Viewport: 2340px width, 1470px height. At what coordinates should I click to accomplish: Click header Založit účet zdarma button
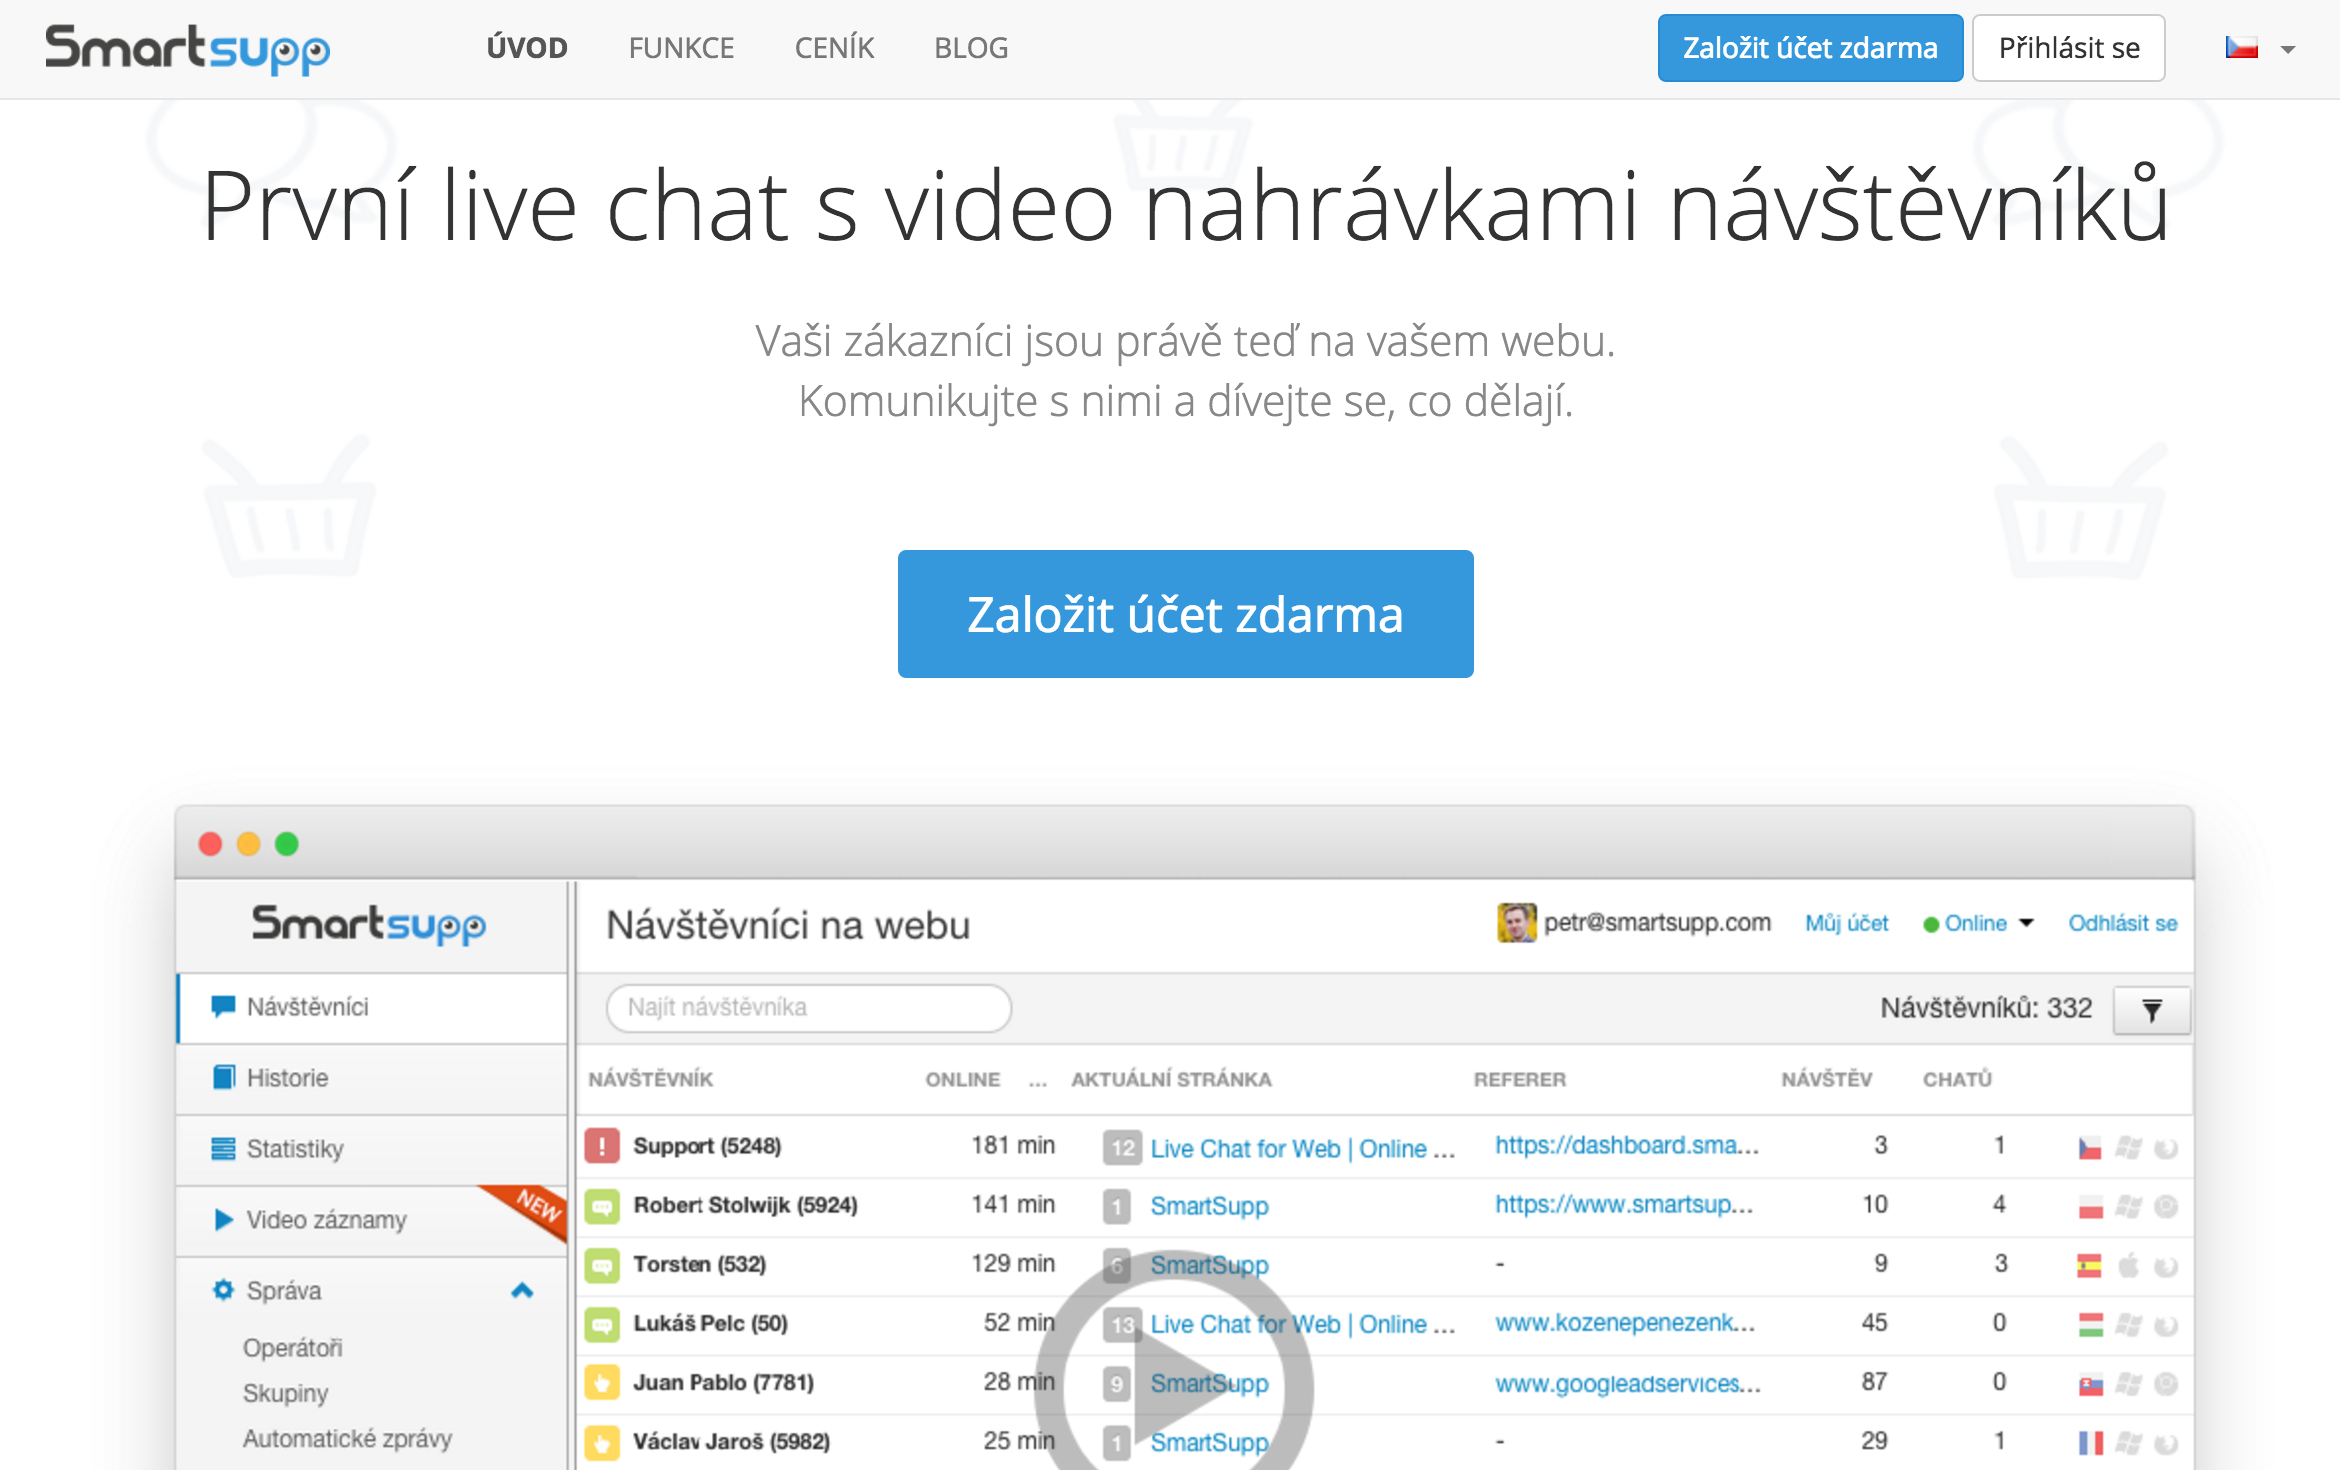click(x=1810, y=48)
